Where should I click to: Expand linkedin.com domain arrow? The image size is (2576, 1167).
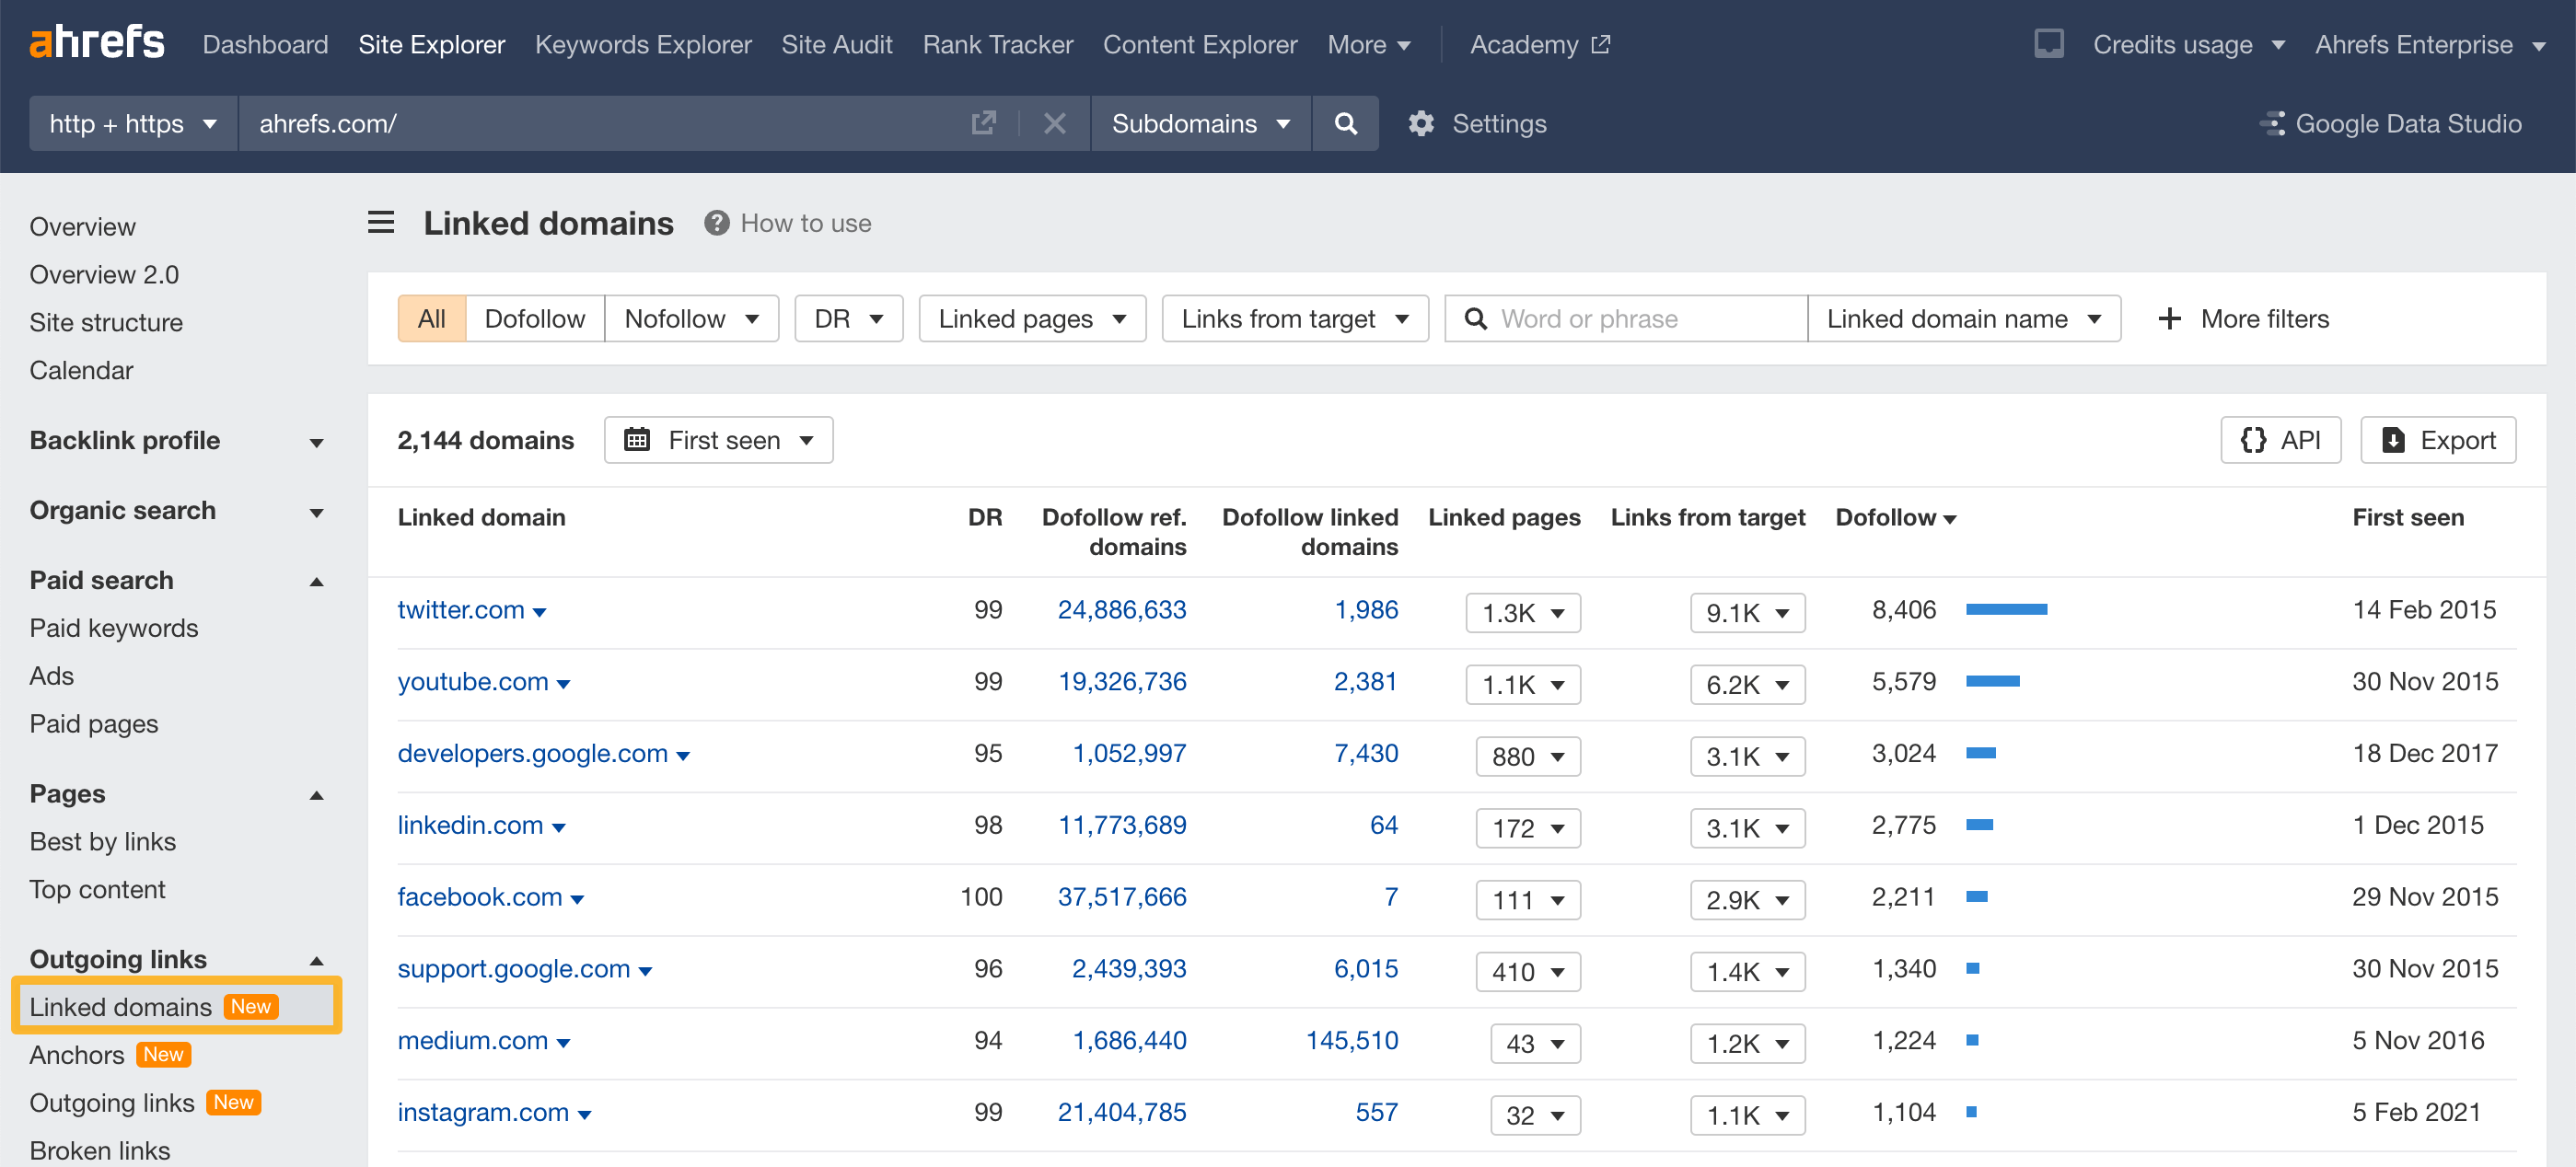559,828
